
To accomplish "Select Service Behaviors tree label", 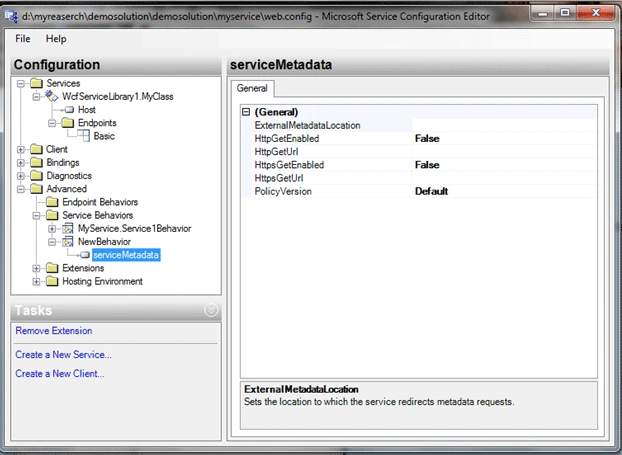I will pos(98,215).
